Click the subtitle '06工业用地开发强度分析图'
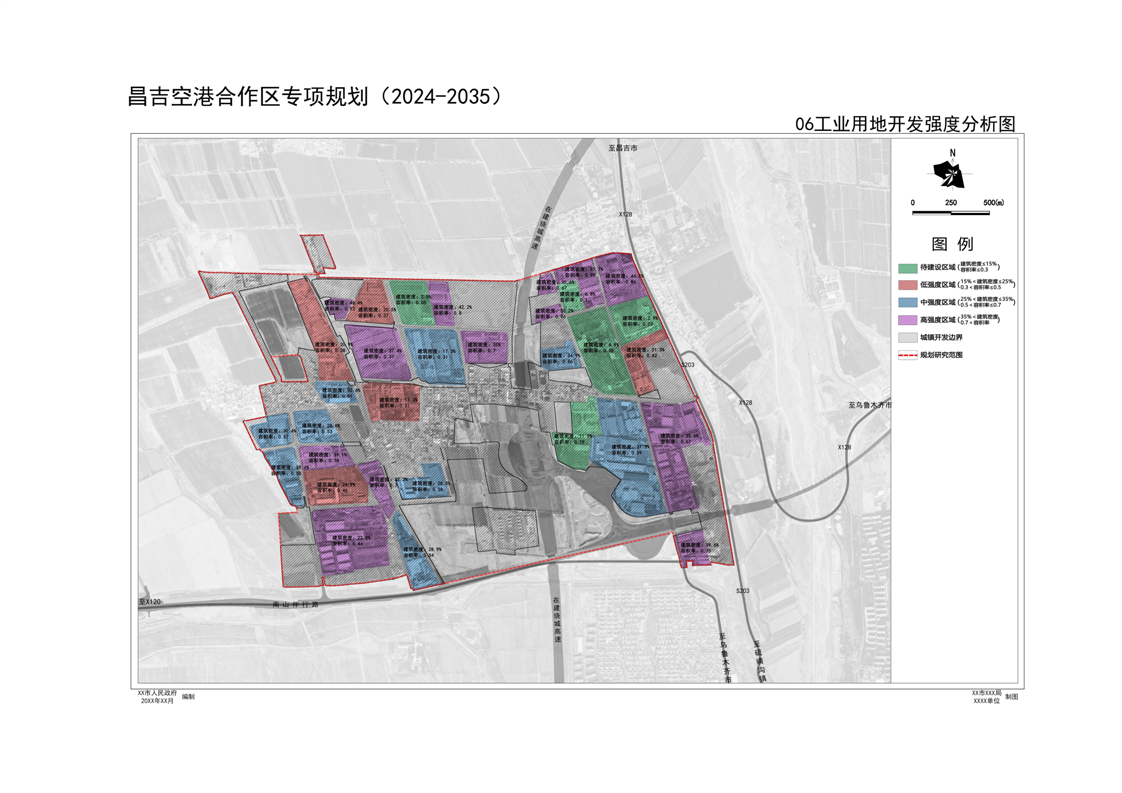The image size is (1122, 793). 905,124
